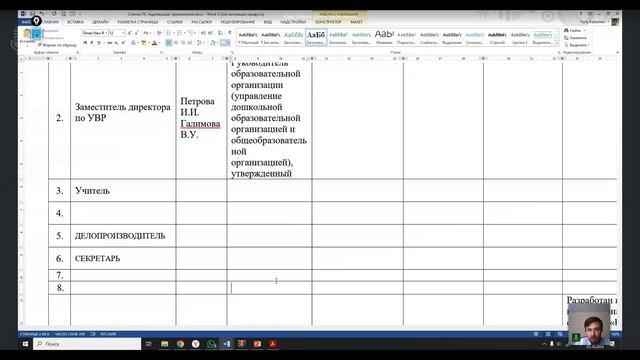
Task: Apply the Без интервала style
Action: click(x=271, y=38)
